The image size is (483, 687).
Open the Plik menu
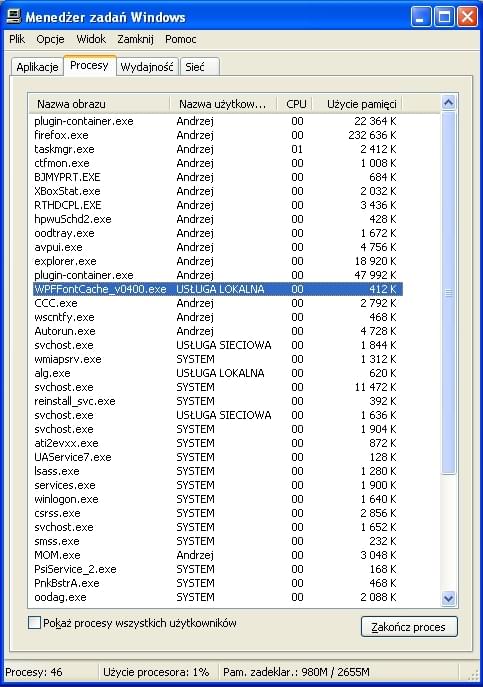(x=17, y=39)
